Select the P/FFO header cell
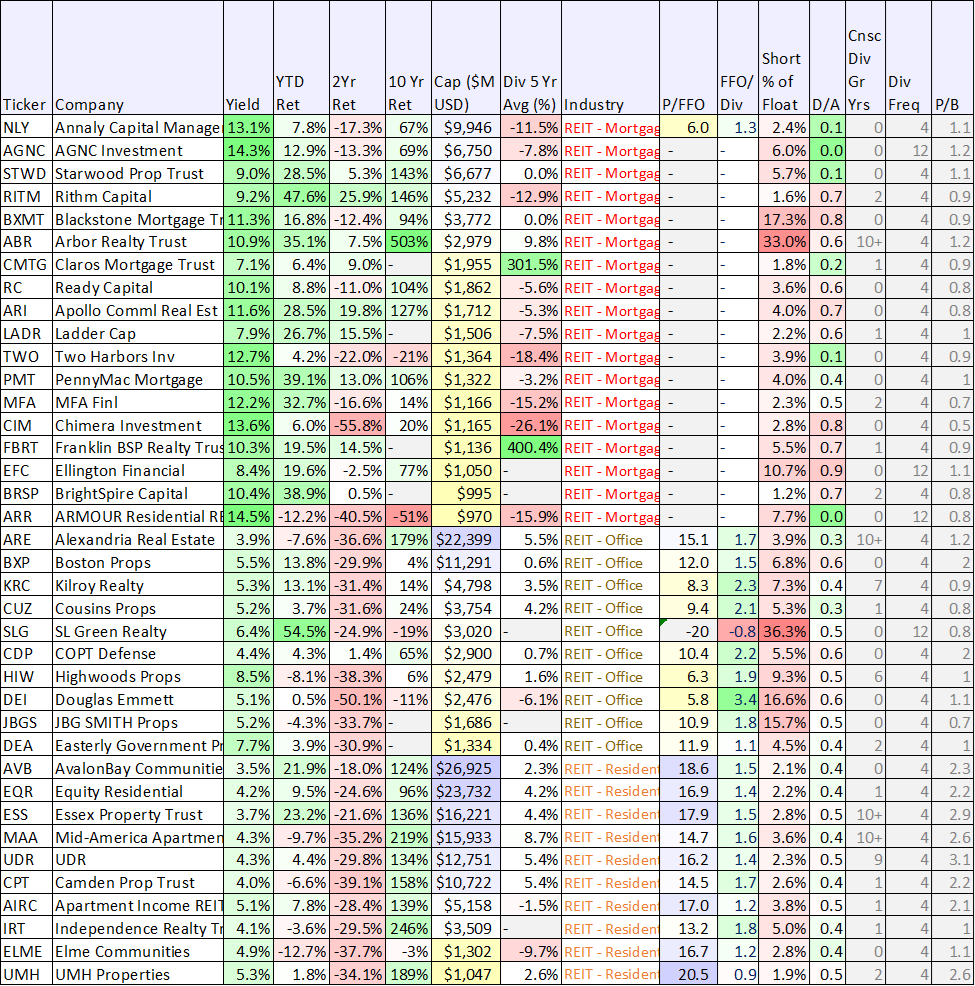Screen dimensions: 975x986 (688, 58)
